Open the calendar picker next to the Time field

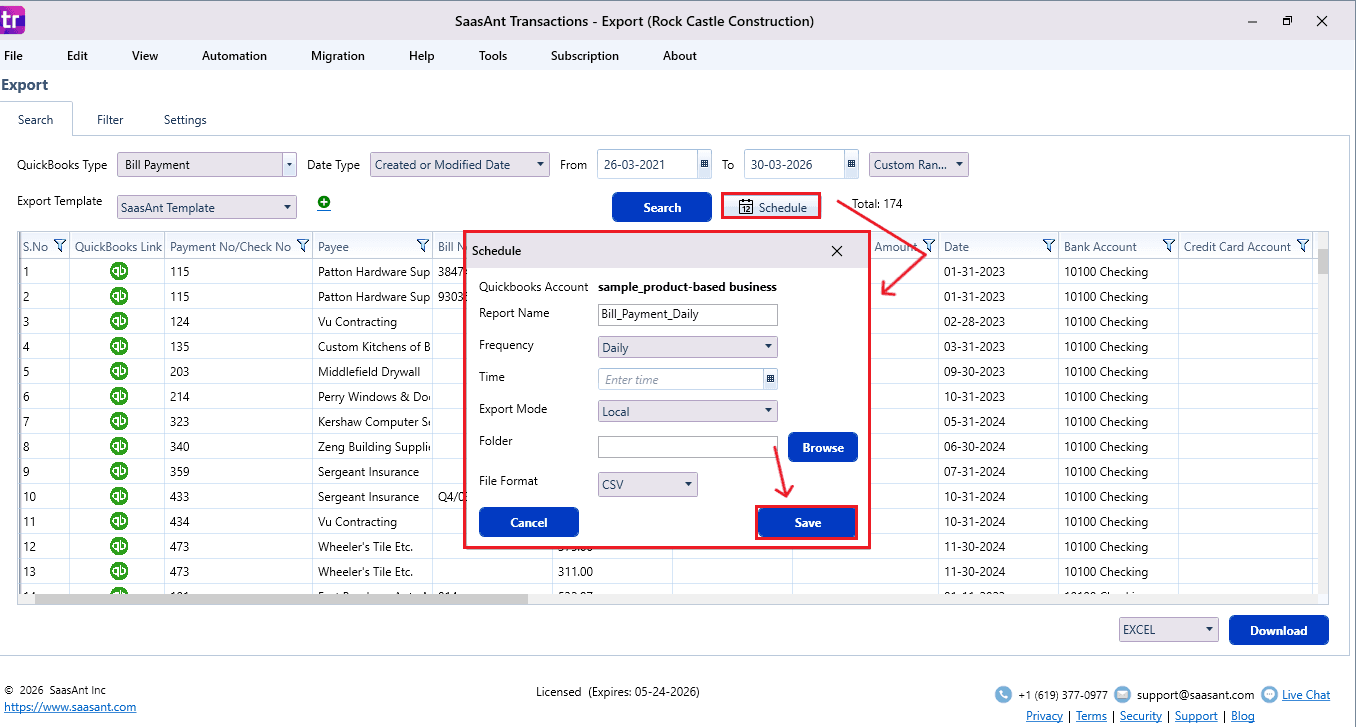coord(769,379)
